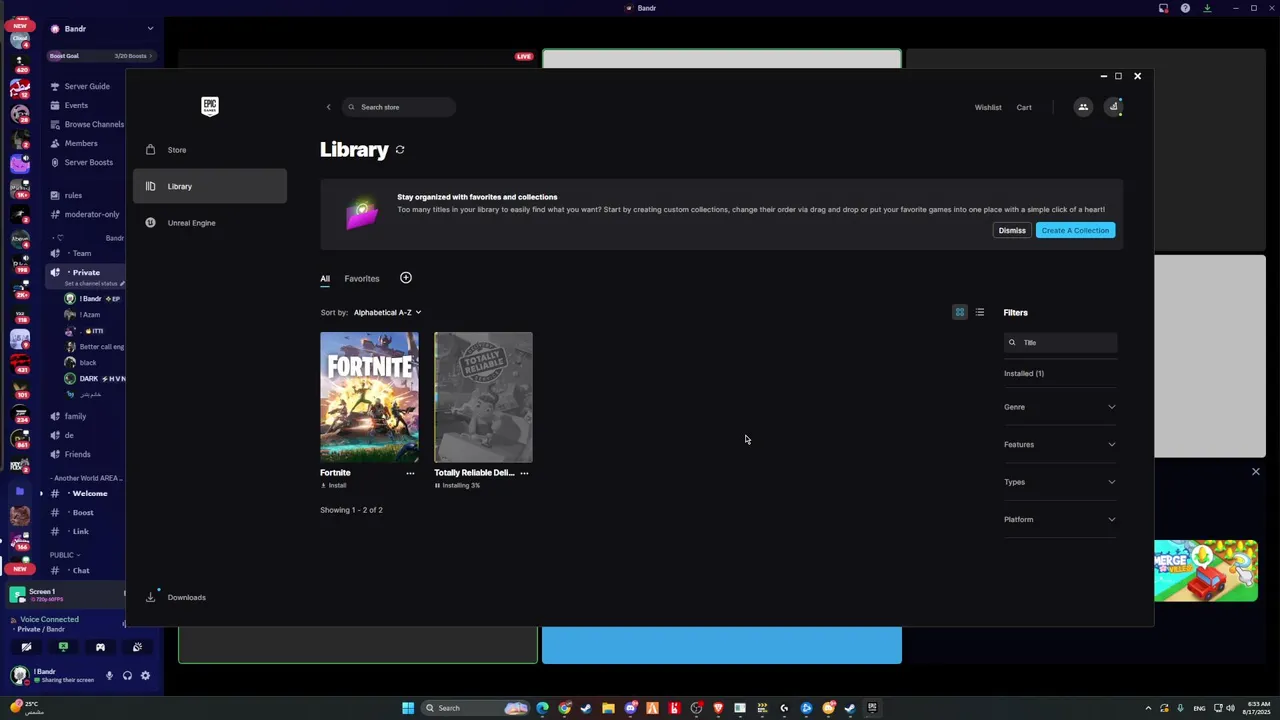Collapse the PUBLIC category in Discord
The width and height of the screenshot is (1280, 720).
[65, 555]
